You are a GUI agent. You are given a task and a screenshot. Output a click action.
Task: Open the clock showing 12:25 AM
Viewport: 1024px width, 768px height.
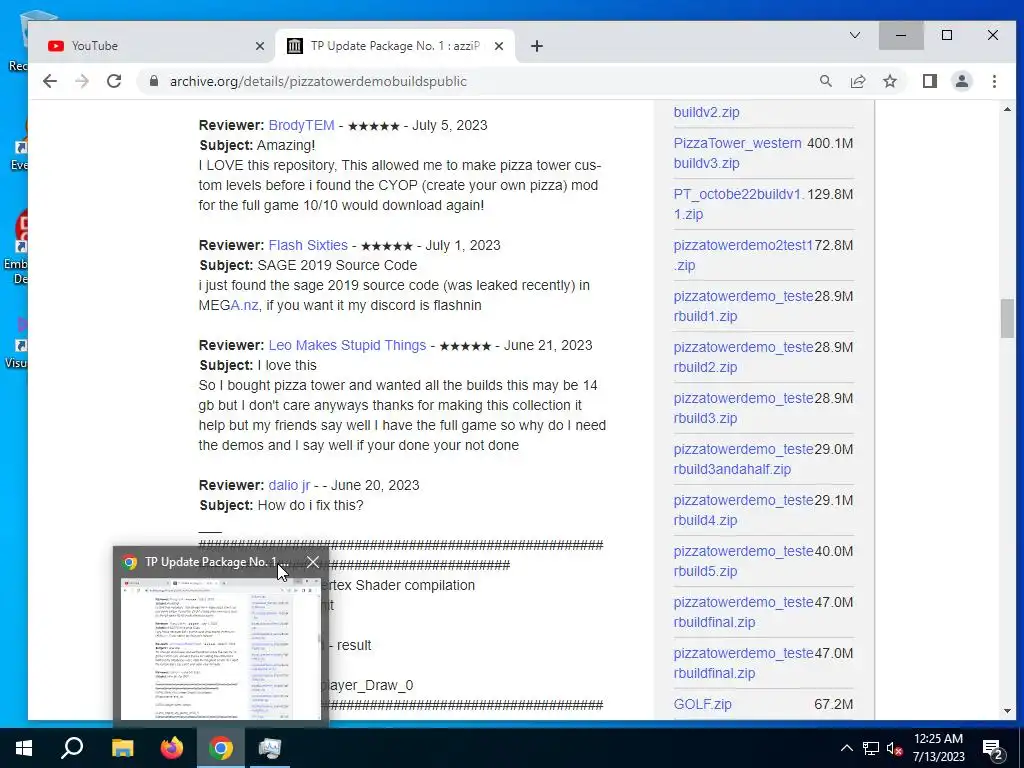[x=938, y=748]
